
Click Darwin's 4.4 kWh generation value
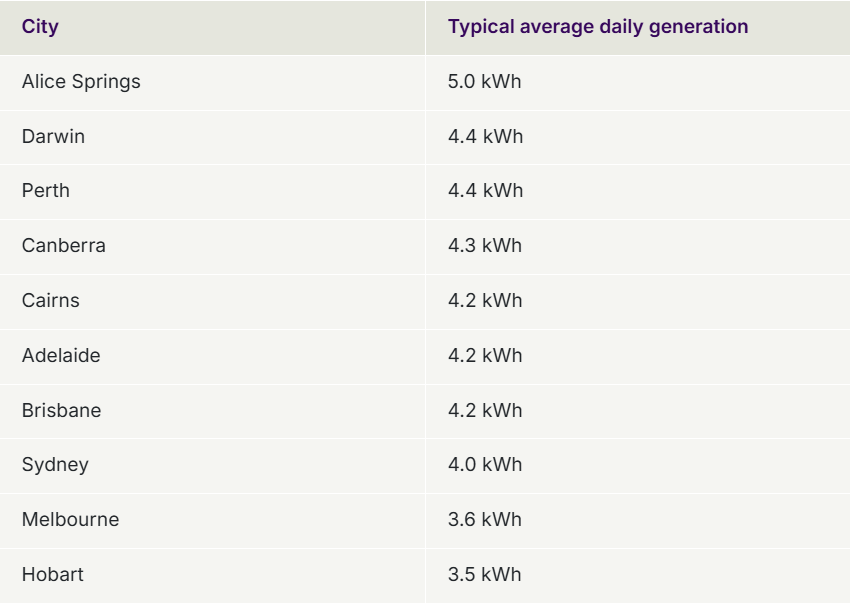(485, 137)
